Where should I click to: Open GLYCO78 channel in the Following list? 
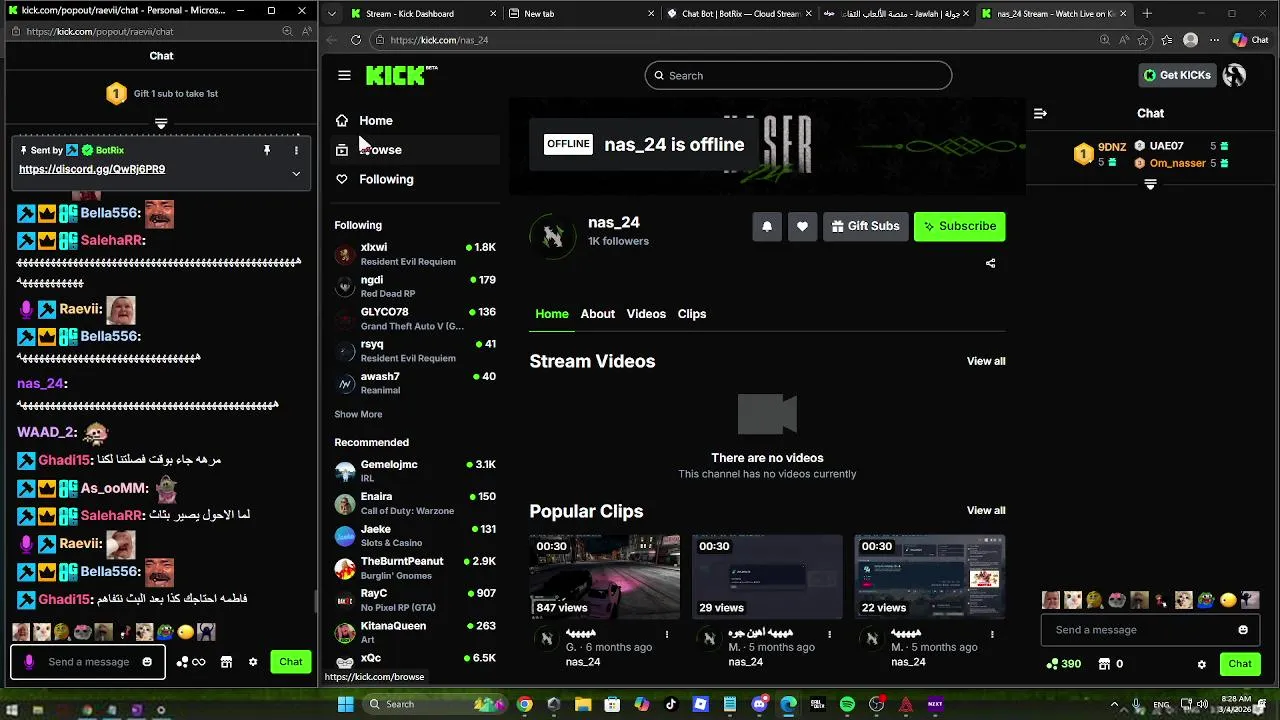pos(415,319)
